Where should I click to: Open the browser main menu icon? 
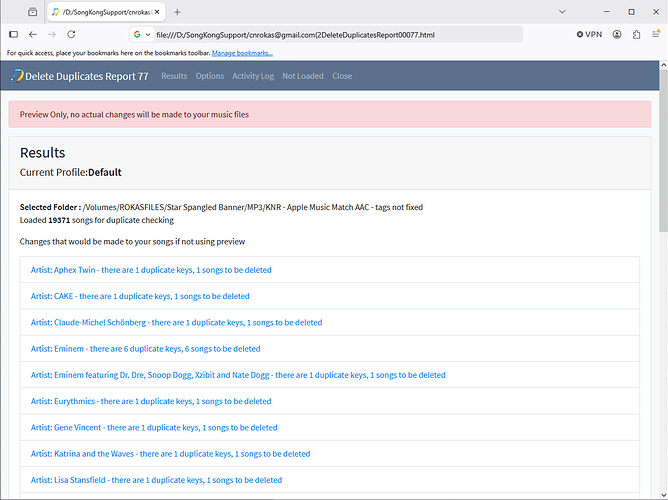click(656, 34)
